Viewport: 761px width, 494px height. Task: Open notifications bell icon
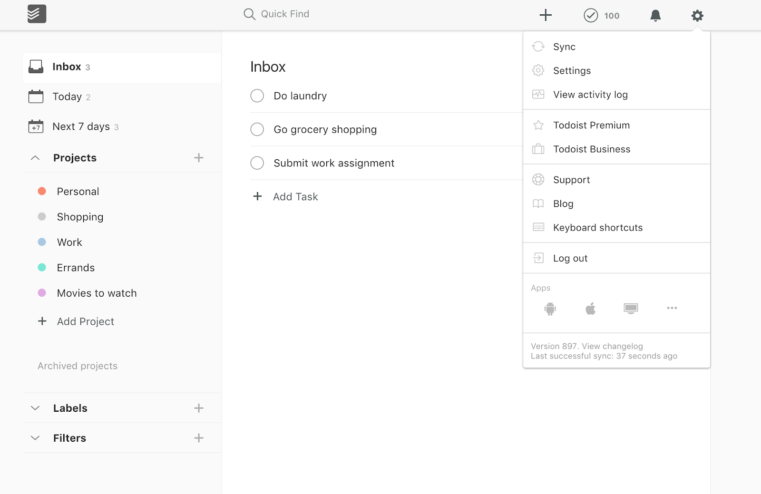(x=655, y=16)
